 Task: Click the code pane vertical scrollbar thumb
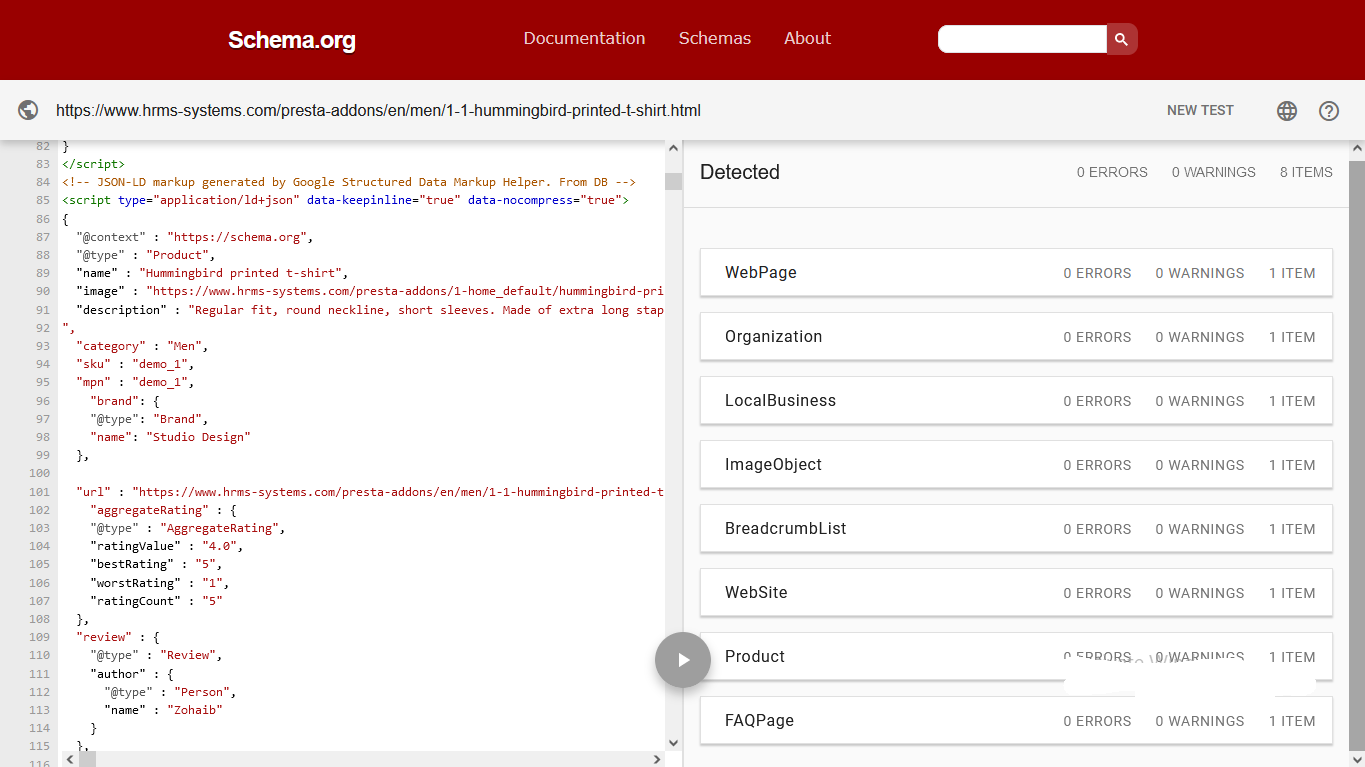tap(673, 181)
